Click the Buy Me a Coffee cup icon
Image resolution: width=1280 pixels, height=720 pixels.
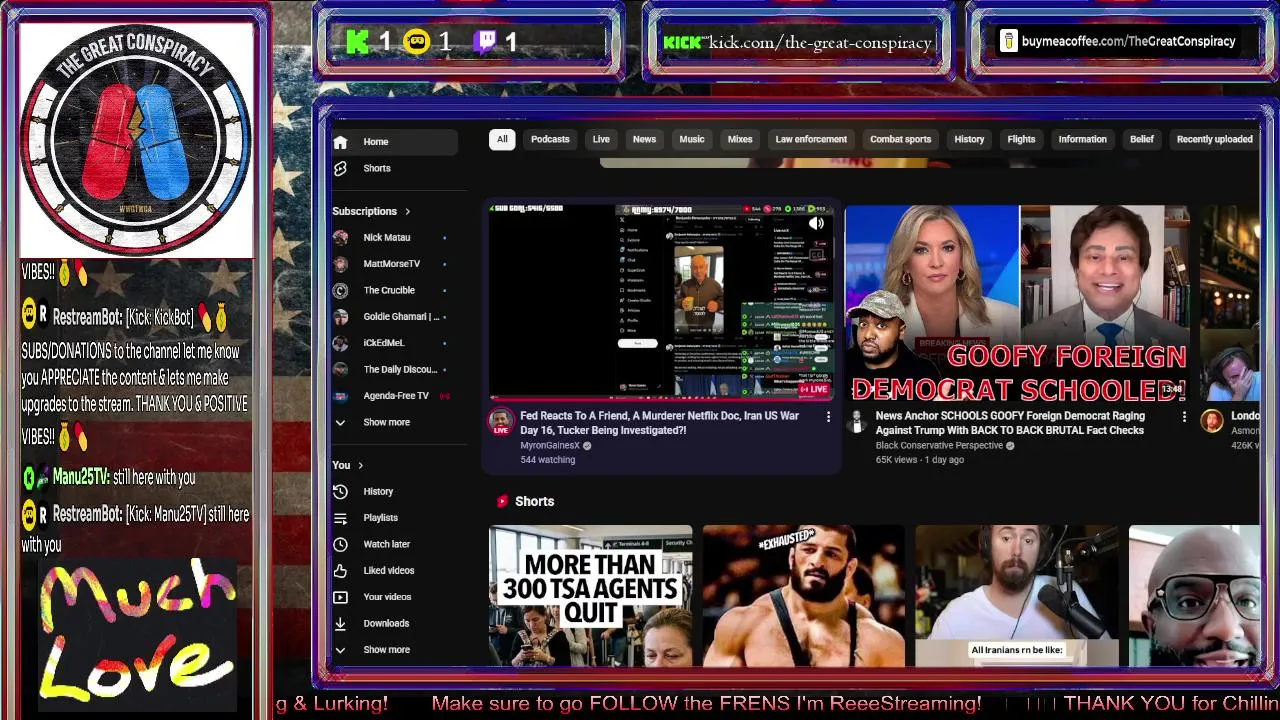pyautogui.click(x=1008, y=42)
